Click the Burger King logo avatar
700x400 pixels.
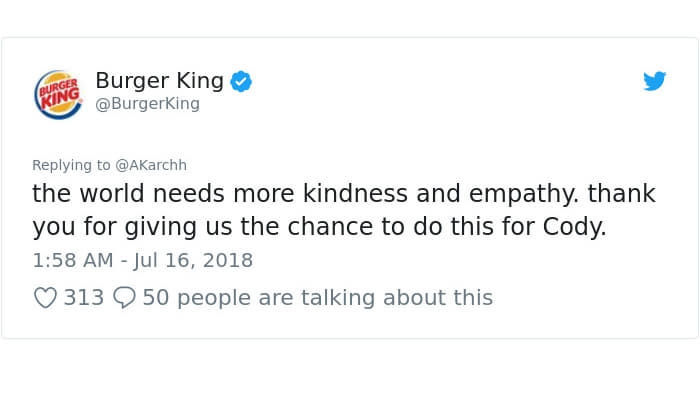tap(59, 93)
